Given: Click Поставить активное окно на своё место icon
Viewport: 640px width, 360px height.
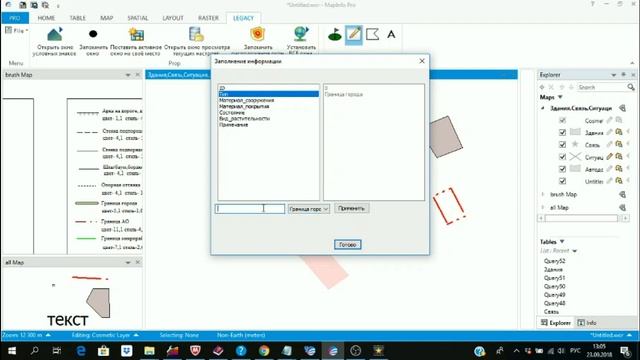Looking at the screenshot, I should point(136,34).
